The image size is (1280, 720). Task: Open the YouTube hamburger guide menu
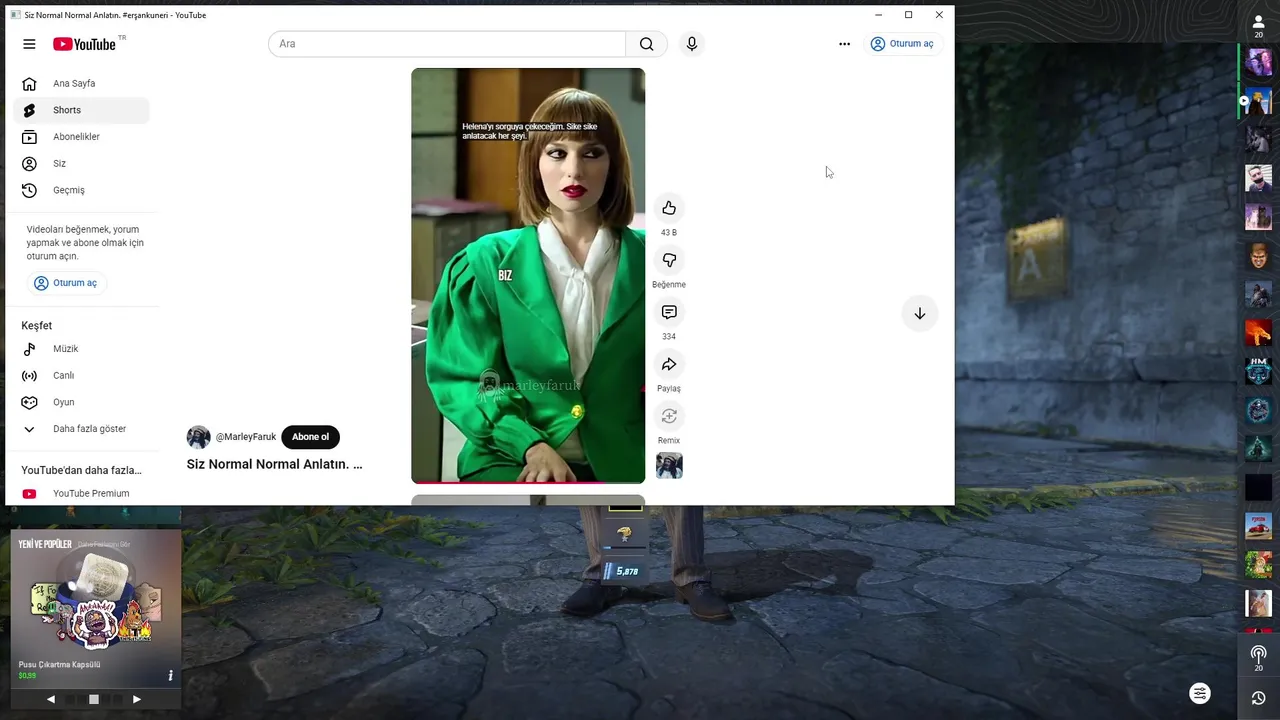coord(29,44)
